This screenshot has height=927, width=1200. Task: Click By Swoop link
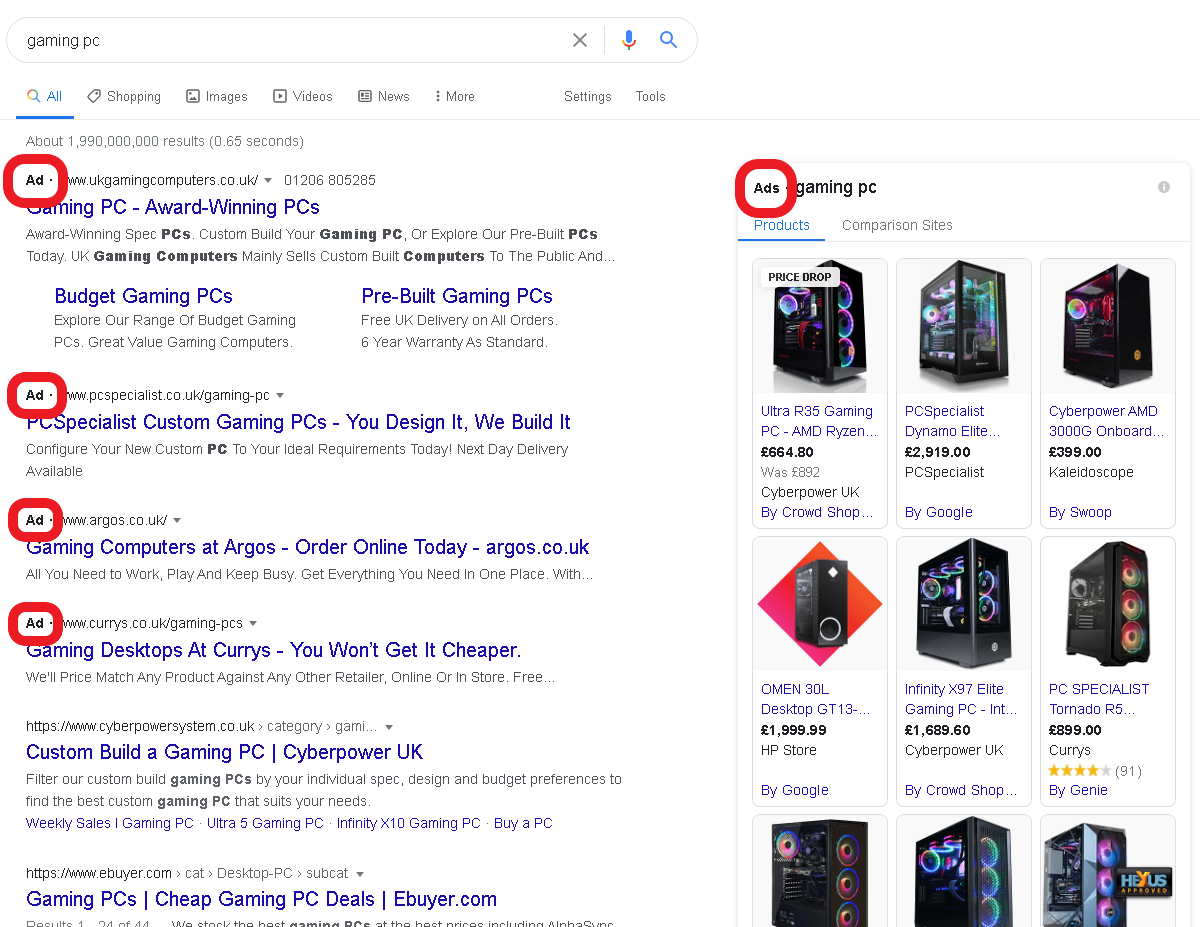[1080, 512]
